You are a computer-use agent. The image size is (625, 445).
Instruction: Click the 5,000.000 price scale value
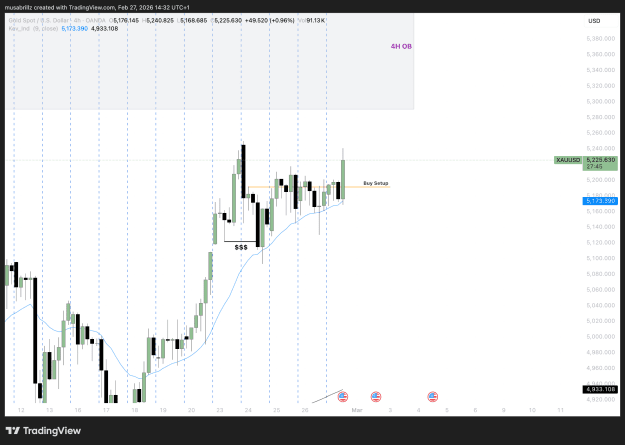point(600,337)
